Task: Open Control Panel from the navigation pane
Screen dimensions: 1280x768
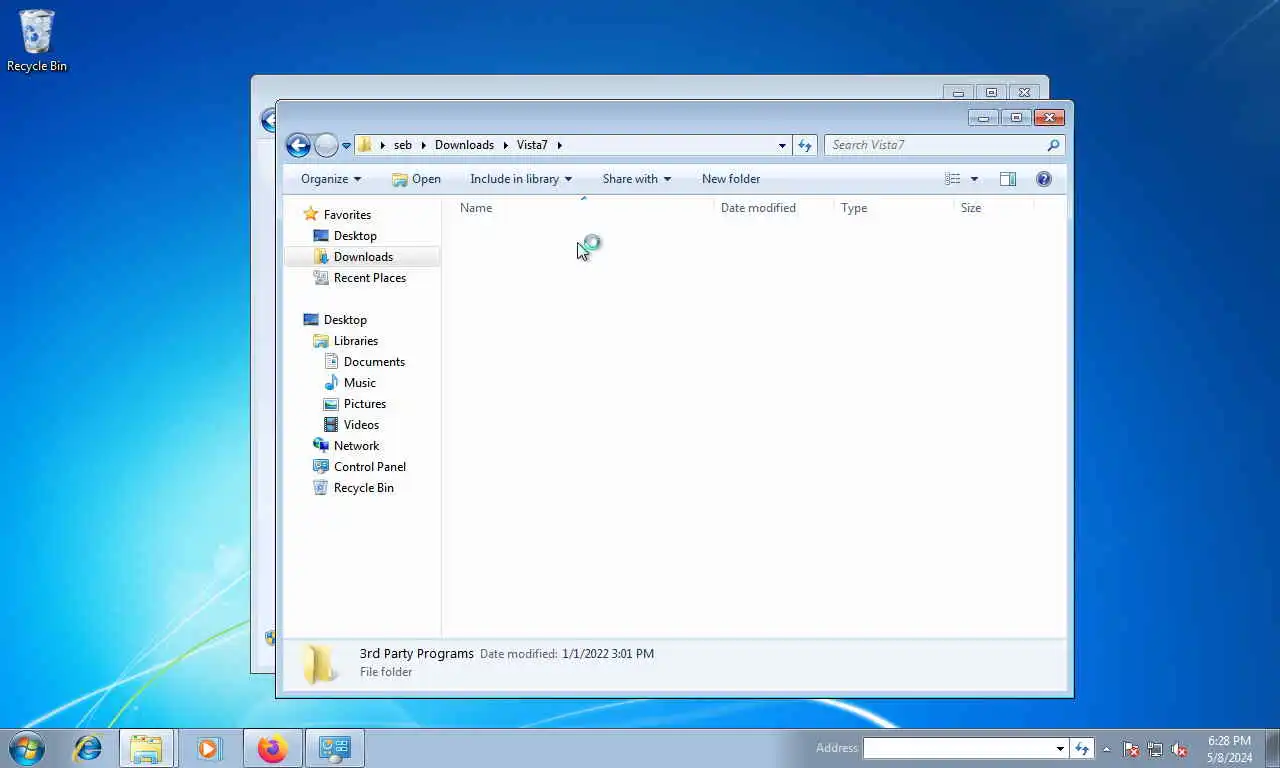Action: coord(369,467)
